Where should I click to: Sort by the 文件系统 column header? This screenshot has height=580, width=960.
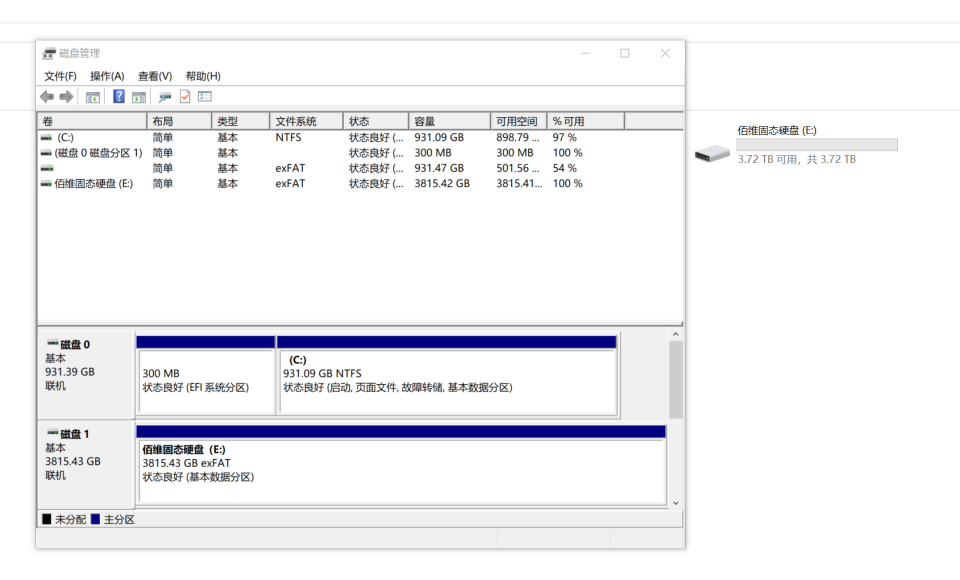coord(306,121)
